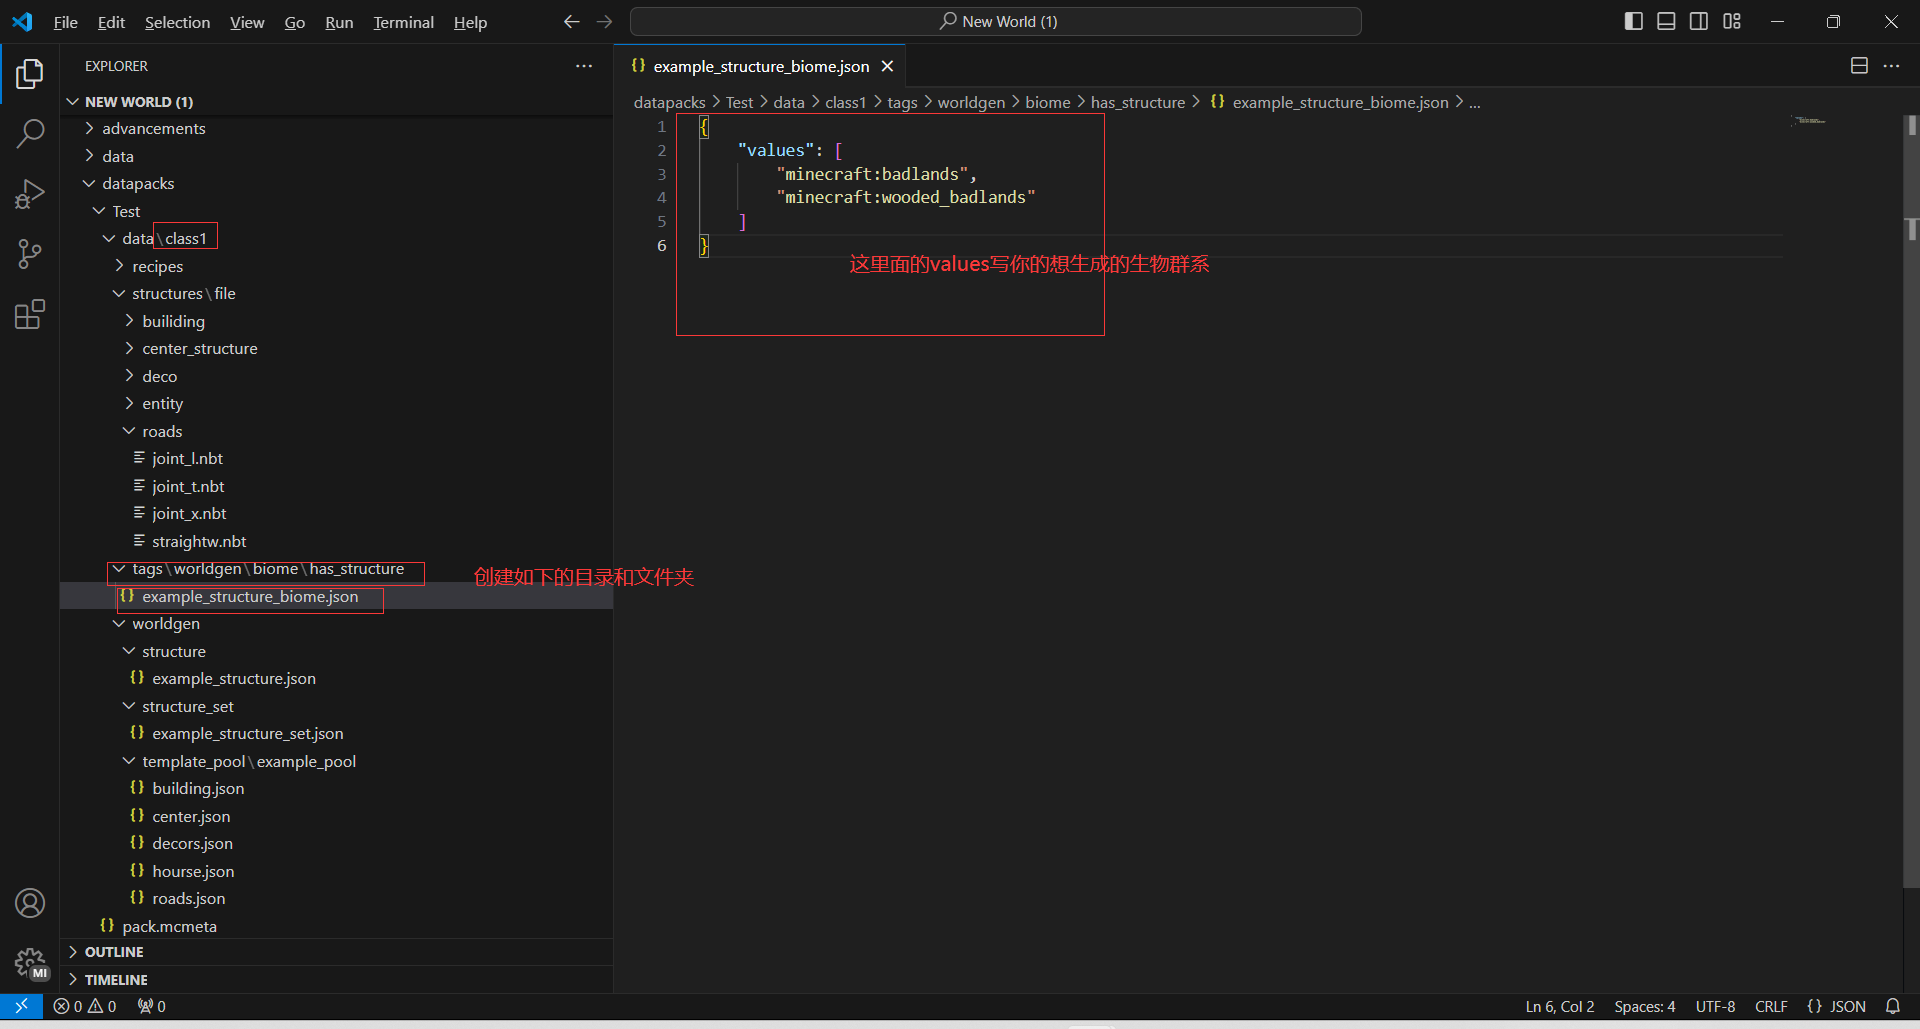
Task: Change CRLF end of line sequence
Action: click(x=1771, y=1006)
